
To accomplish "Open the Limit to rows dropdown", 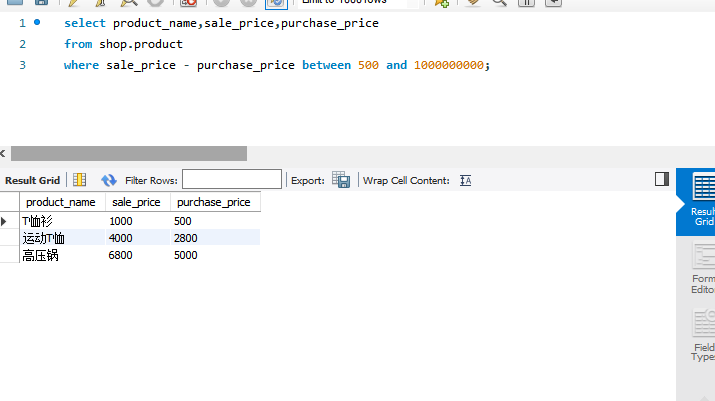I will [x=358, y=3].
